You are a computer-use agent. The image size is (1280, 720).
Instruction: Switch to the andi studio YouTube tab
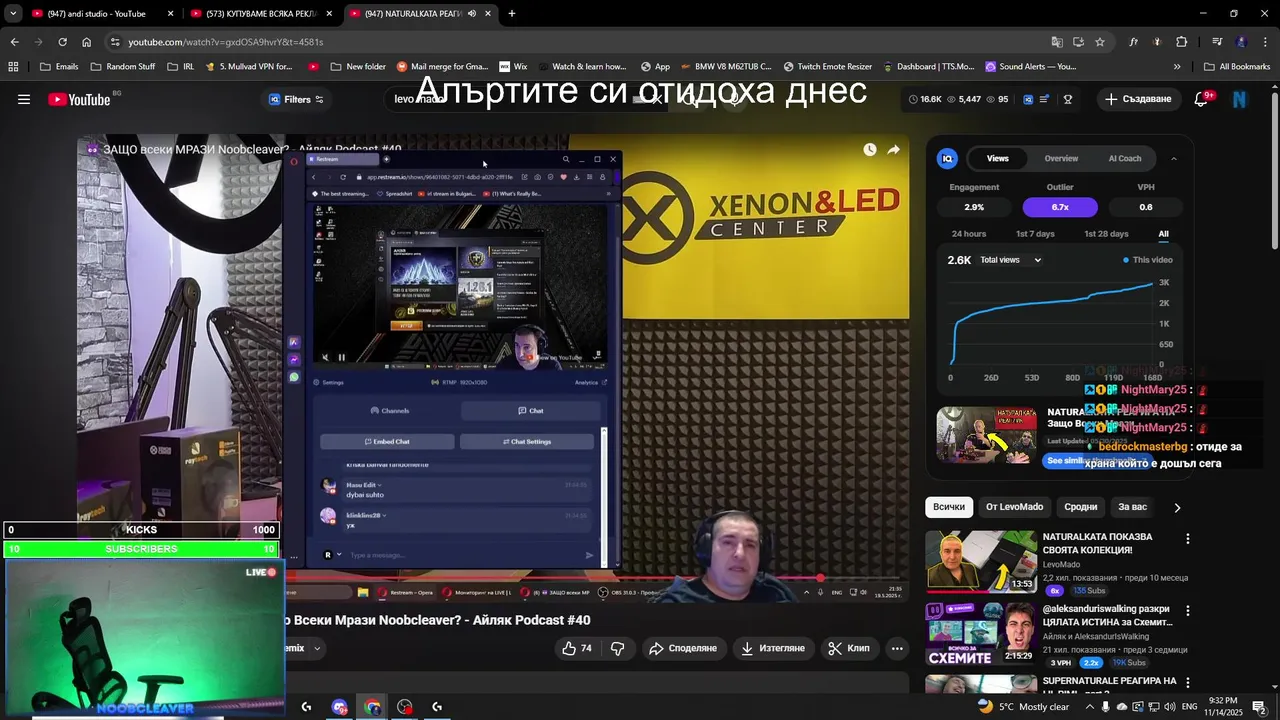[100, 14]
